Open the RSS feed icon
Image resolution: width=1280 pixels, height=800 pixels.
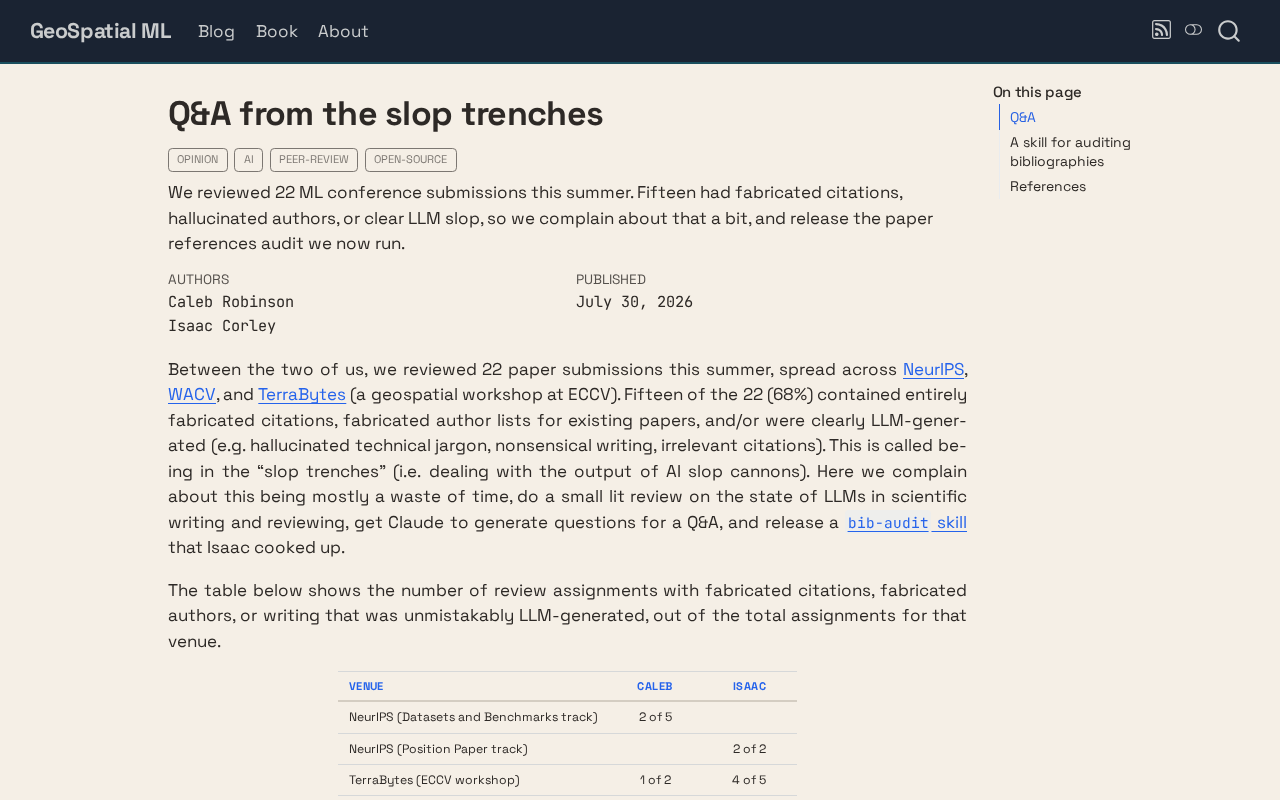point(1161,30)
